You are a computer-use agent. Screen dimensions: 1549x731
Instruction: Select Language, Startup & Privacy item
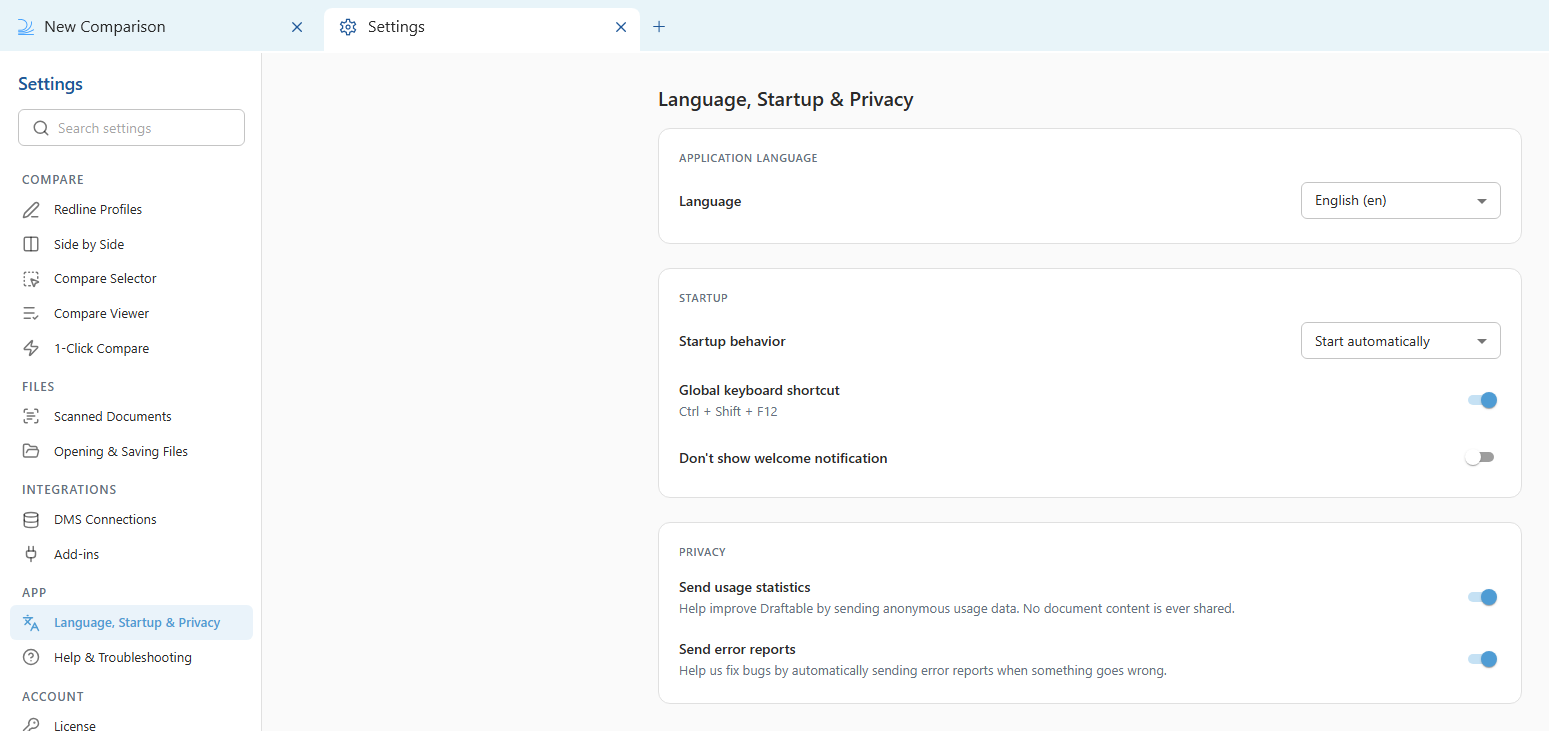tap(131, 623)
